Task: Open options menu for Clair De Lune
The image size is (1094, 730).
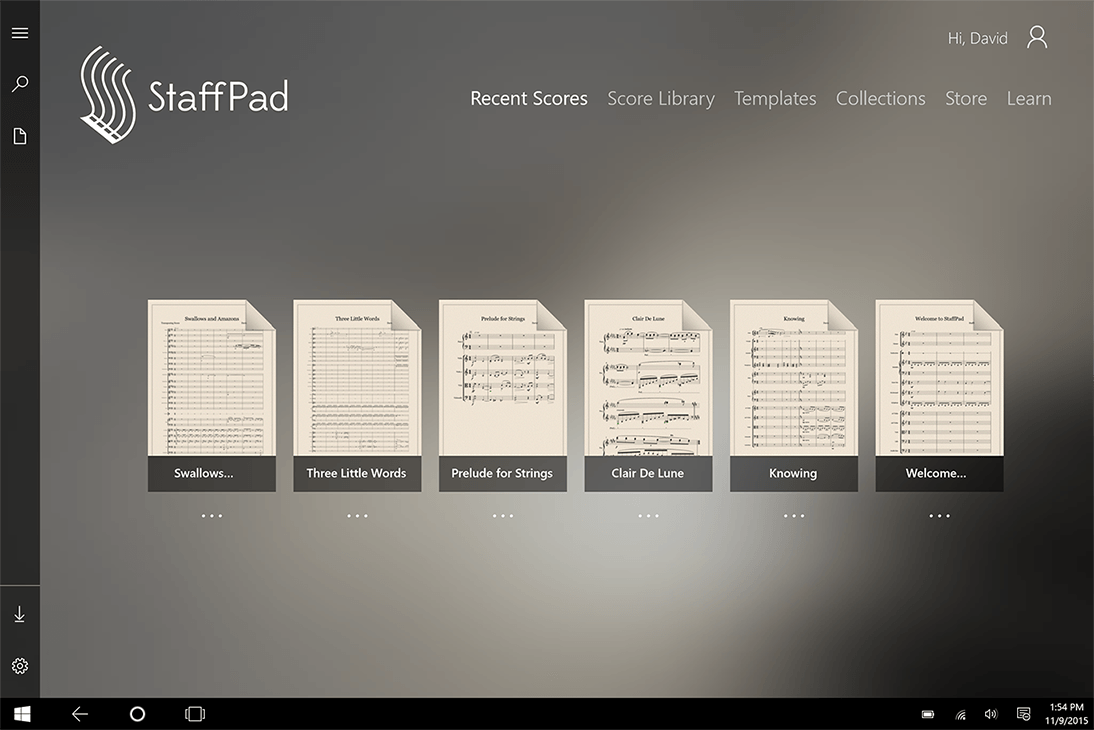Action: coord(648,515)
